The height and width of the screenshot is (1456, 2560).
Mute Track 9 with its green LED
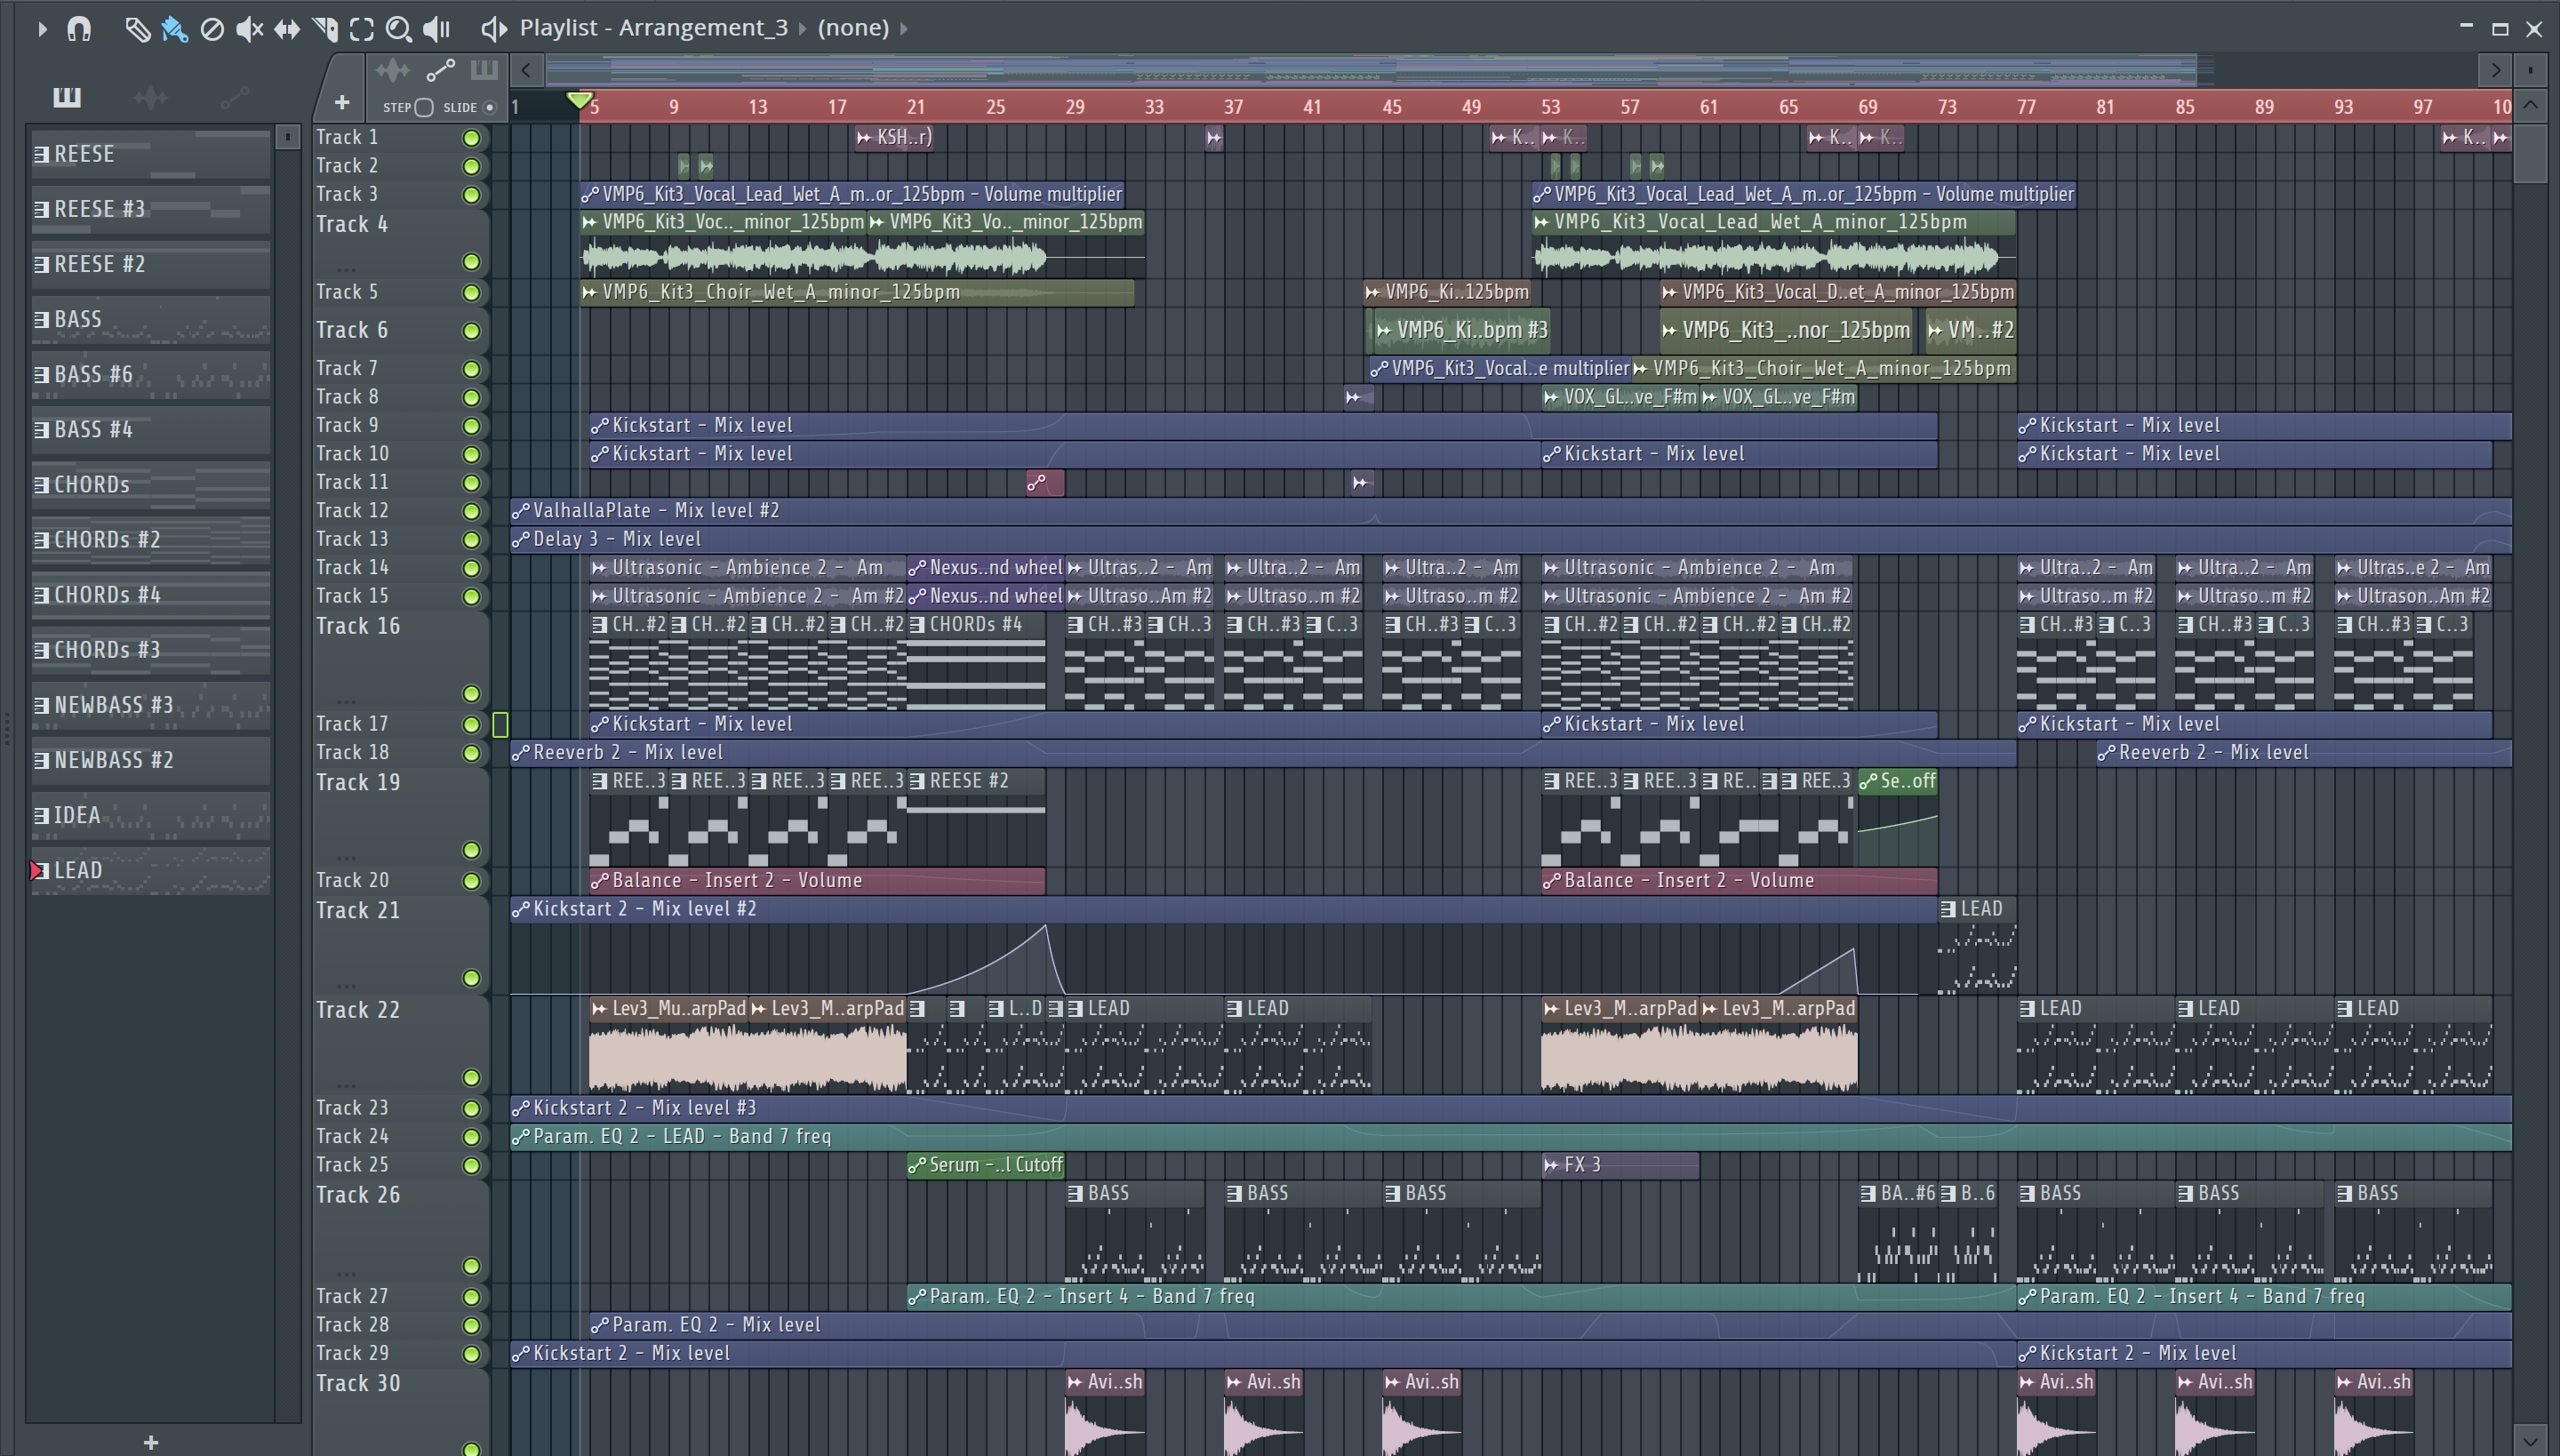(471, 426)
